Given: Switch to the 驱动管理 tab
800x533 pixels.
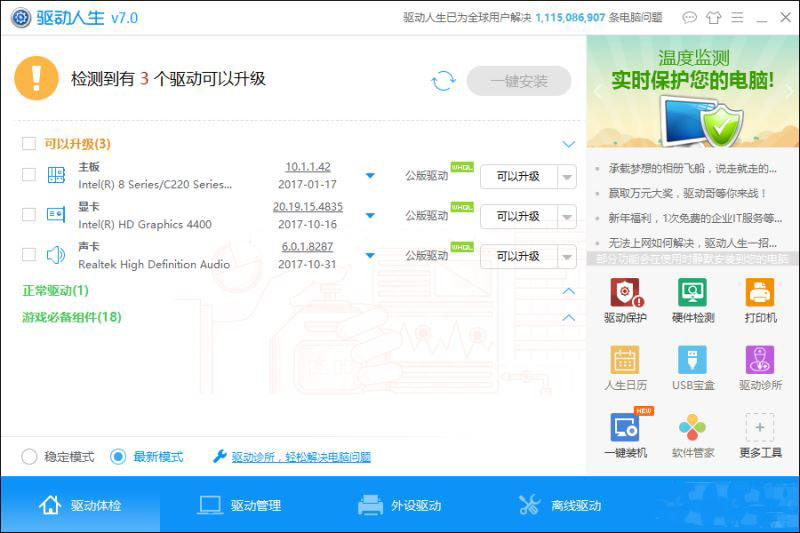Looking at the screenshot, I should [x=239, y=505].
